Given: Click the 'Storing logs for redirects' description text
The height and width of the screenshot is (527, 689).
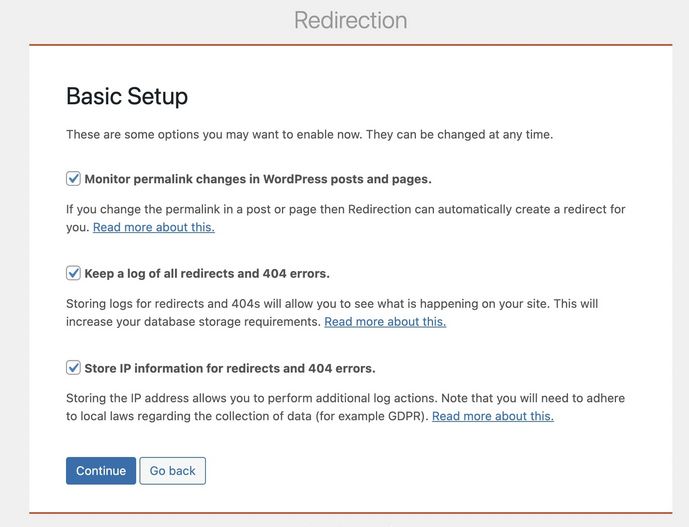Looking at the screenshot, I should coord(332,313).
